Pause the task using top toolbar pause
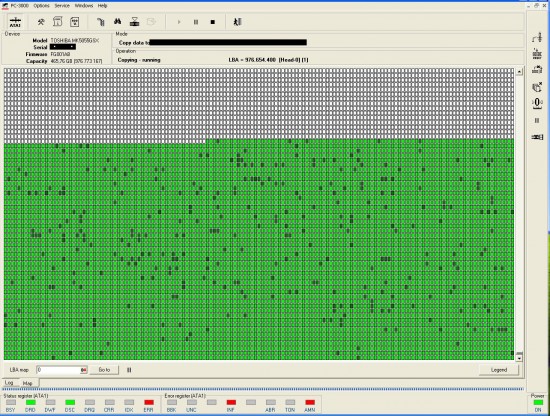The height and width of the screenshot is (416, 550). coord(196,22)
